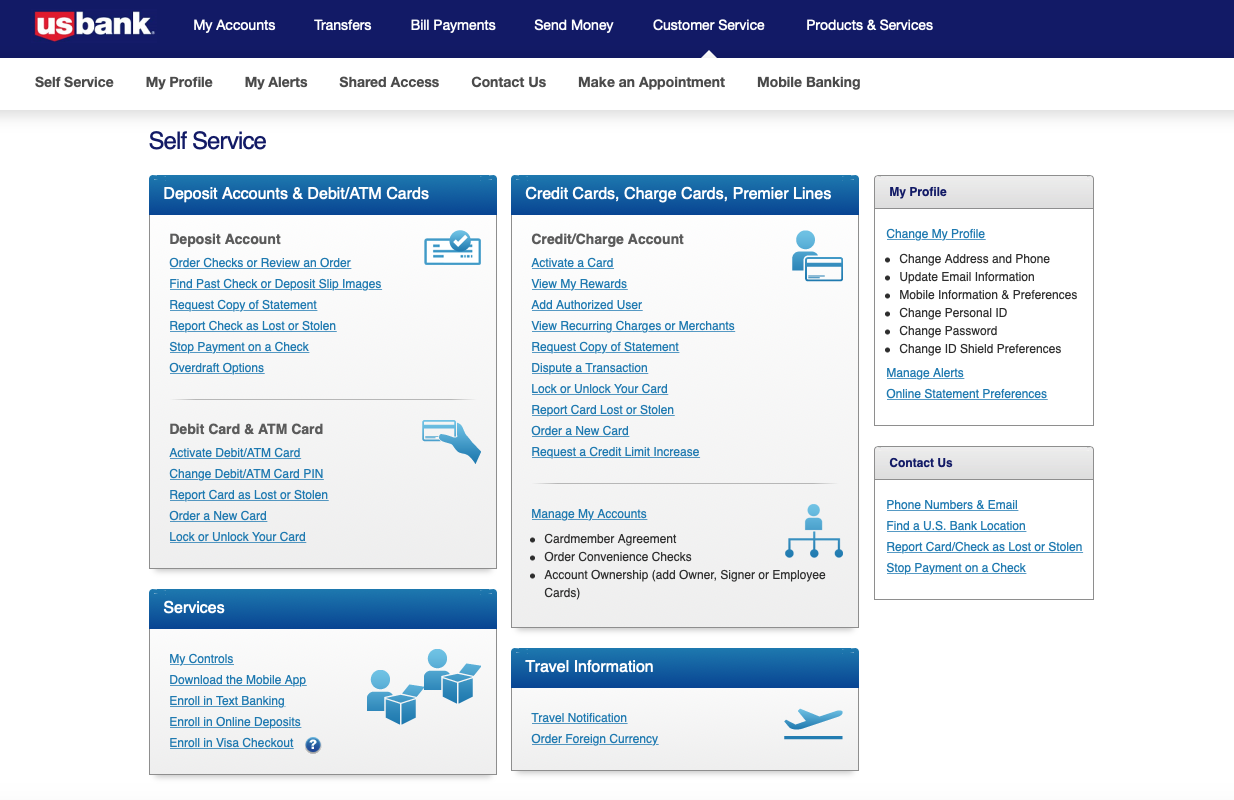Click Enroll in Visa Checkout

pos(232,743)
